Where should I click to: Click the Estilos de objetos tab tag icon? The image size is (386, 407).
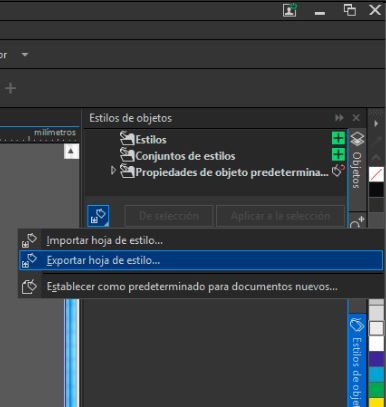point(357,325)
